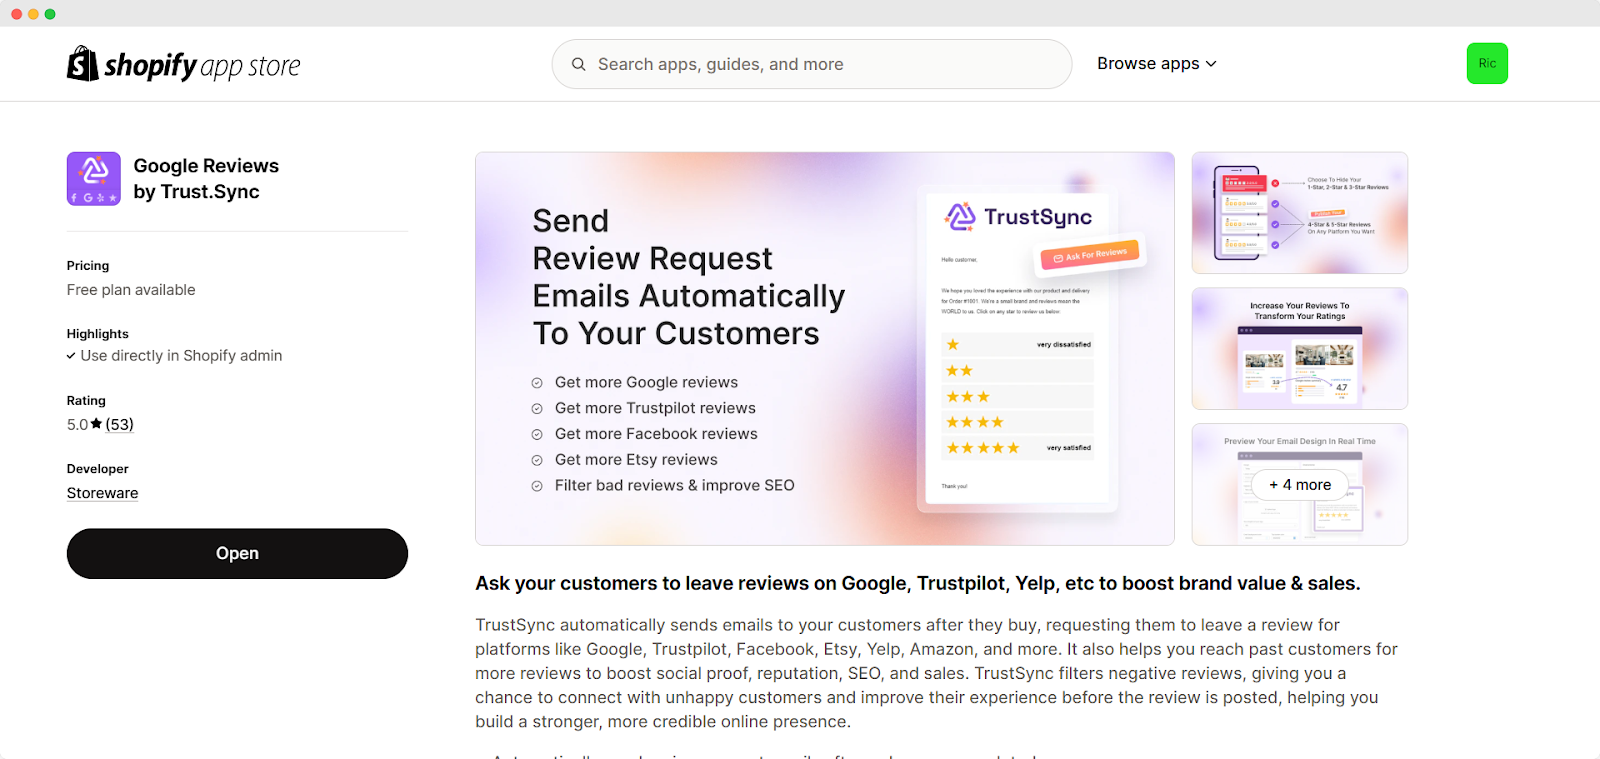Click Filter bad reviews & improve SEO bullet
The image size is (1600, 759).
pos(674,486)
